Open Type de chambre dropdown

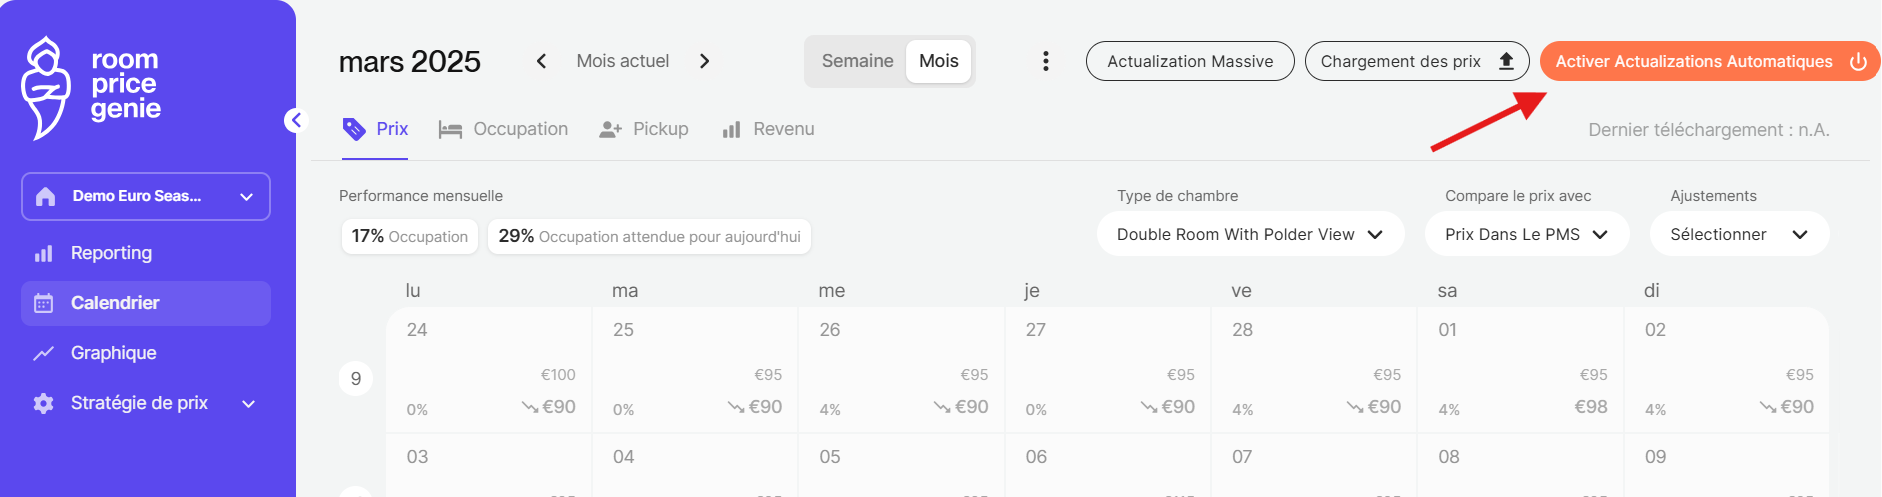tap(1250, 234)
